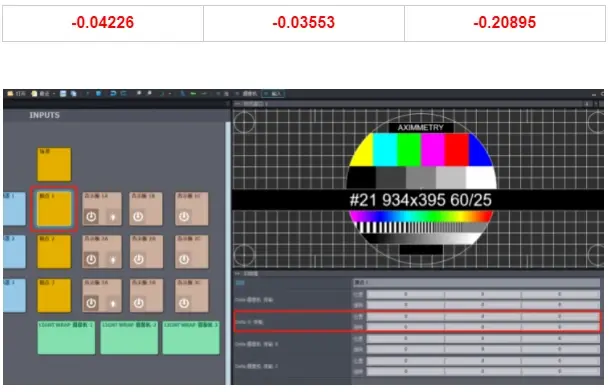Viewport: 610px width, 392px height.
Task: Toggle power on monitor 1A panel
Action: 91,217
